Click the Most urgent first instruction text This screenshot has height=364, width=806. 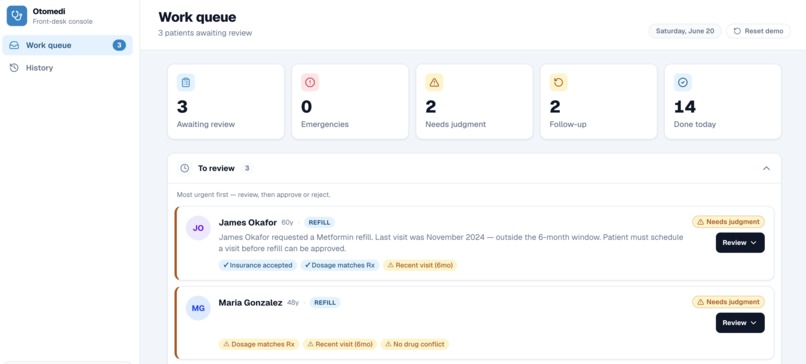[253, 195]
